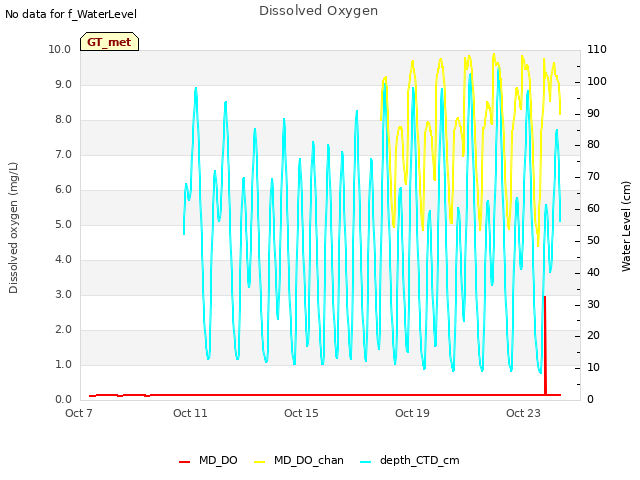Click the red MD_DO legend swatch

pyautogui.click(x=184, y=462)
